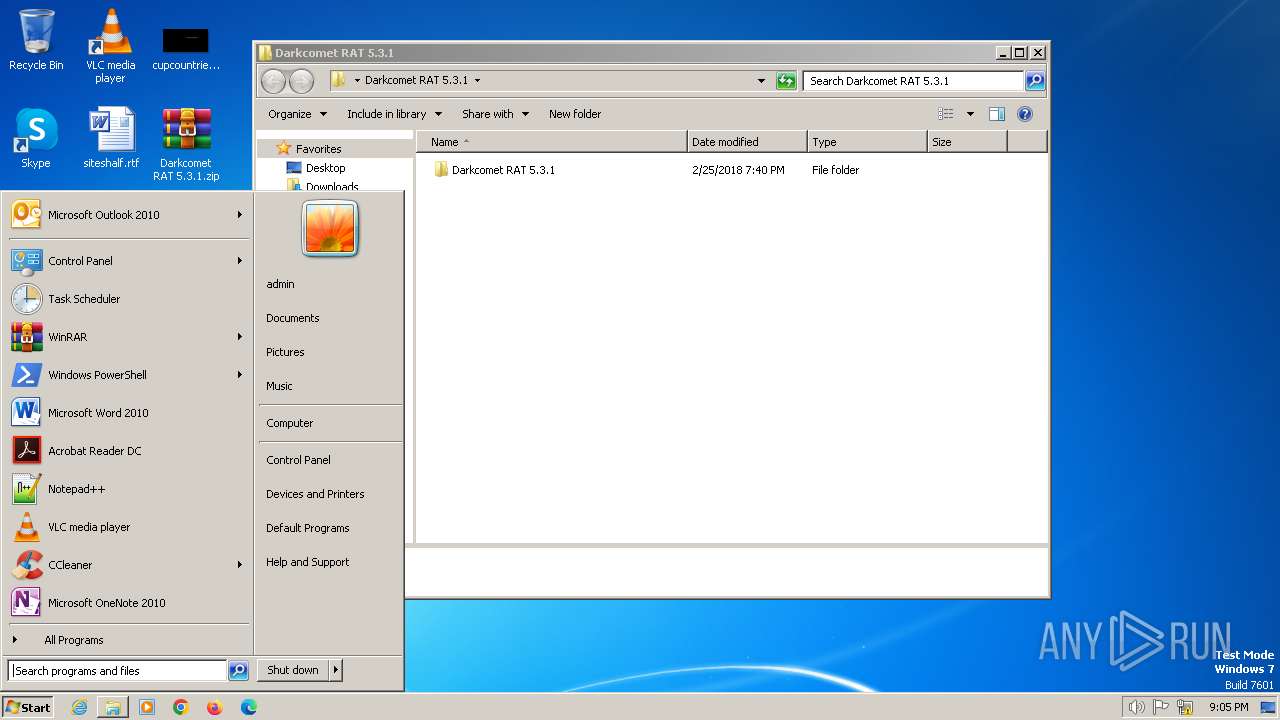Click Windows Media Player taskbar icon

[147, 707]
